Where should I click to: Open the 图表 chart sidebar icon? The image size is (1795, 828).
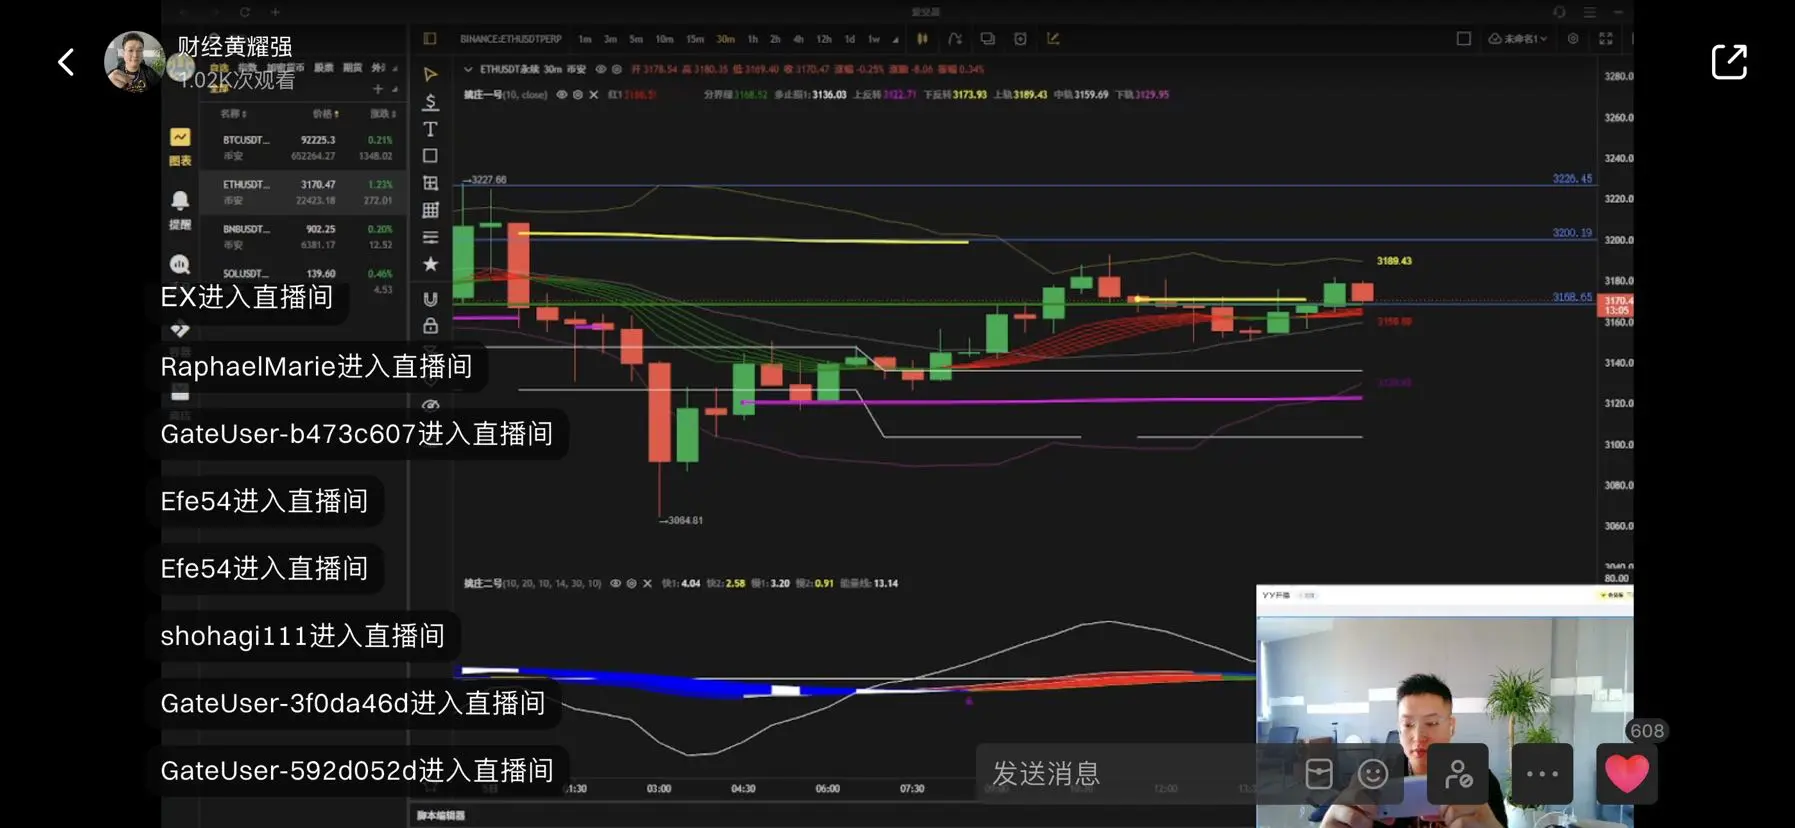(180, 146)
